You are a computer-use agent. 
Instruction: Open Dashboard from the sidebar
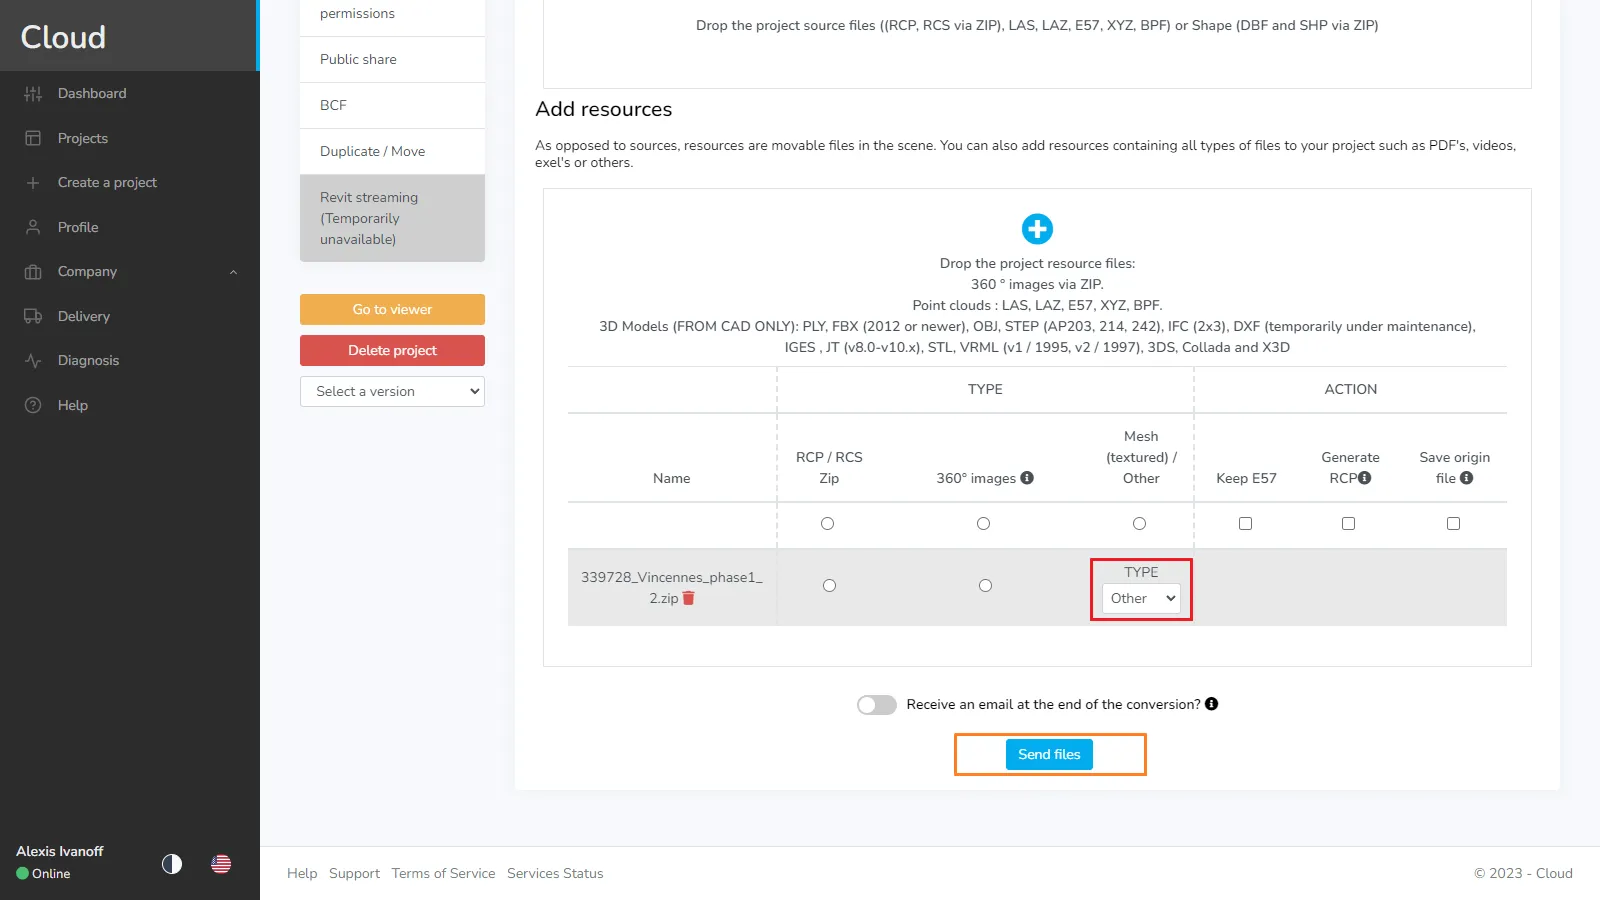pos(92,93)
